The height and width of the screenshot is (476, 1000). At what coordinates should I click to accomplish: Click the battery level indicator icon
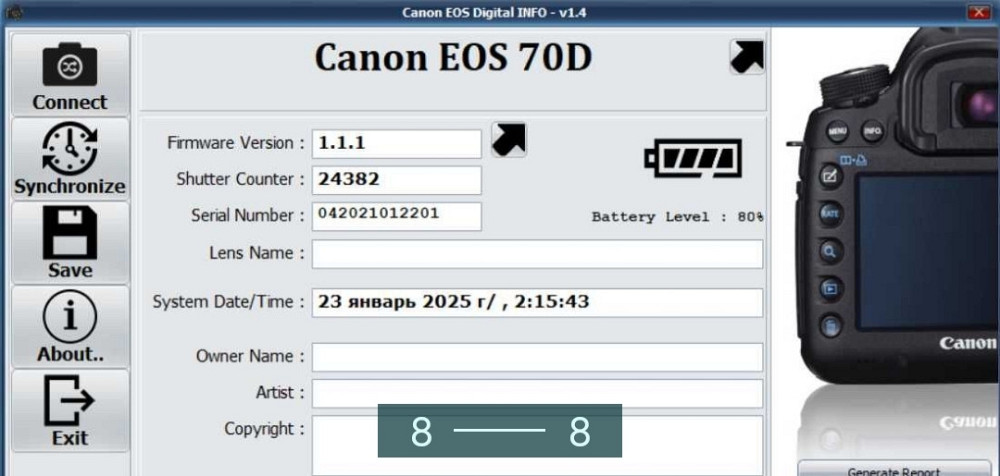[x=694, y=158]
